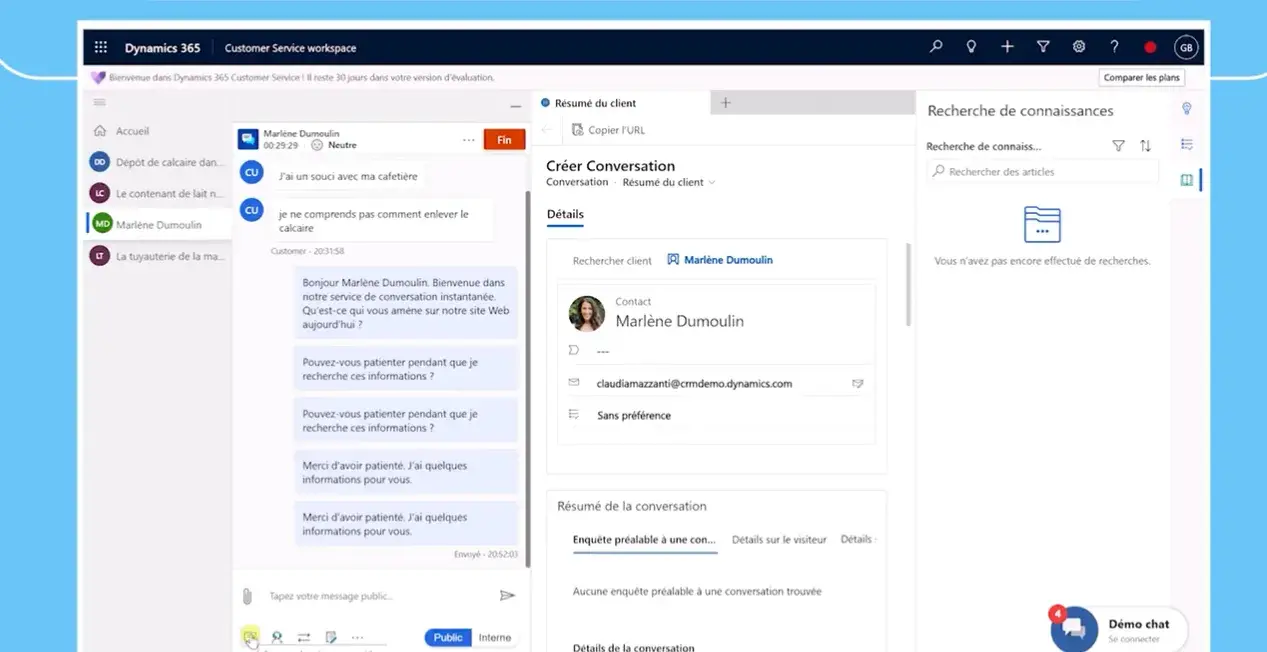Click the plus icon in the top bar
The image size is (1267, 652).
click(x=1007, y=46)
